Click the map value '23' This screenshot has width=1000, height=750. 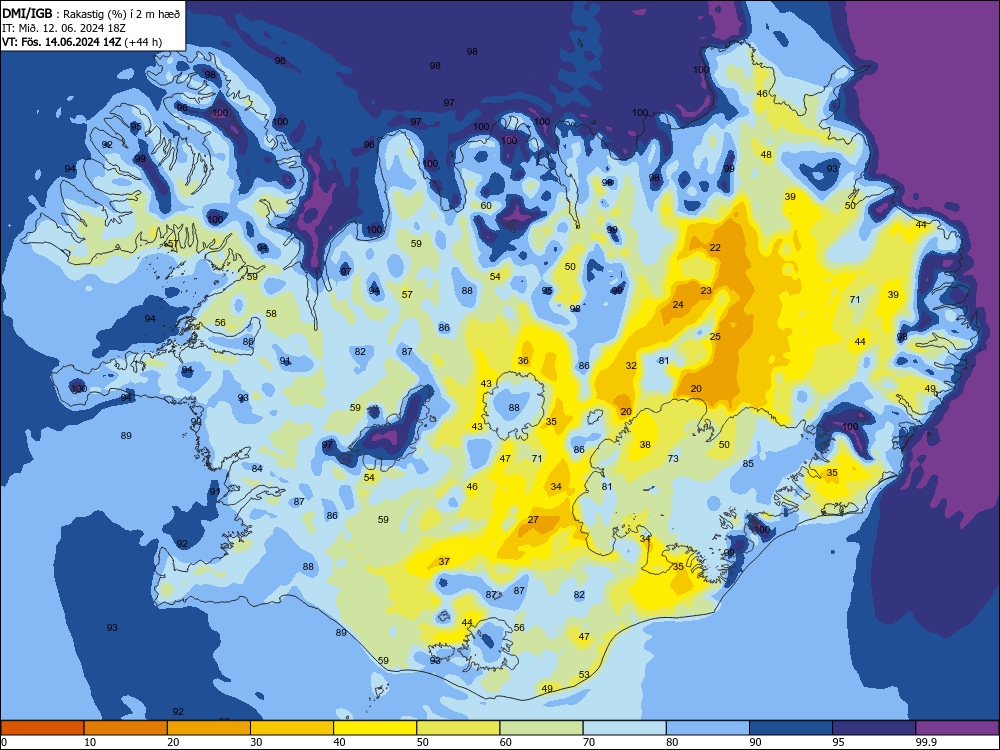(706, 290)
